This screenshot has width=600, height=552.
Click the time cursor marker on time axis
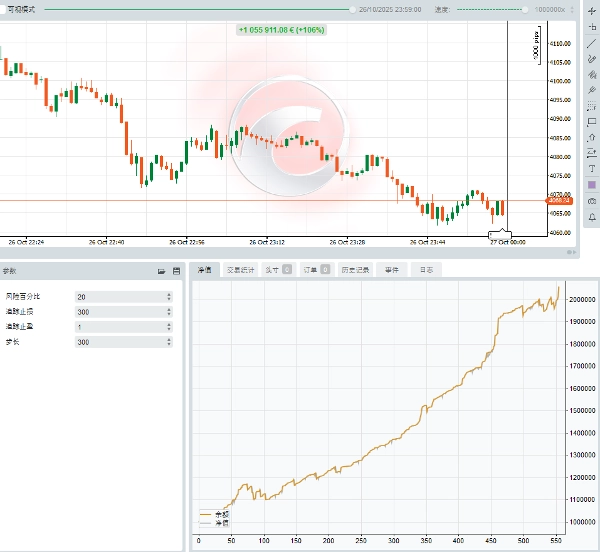[500, 233]
